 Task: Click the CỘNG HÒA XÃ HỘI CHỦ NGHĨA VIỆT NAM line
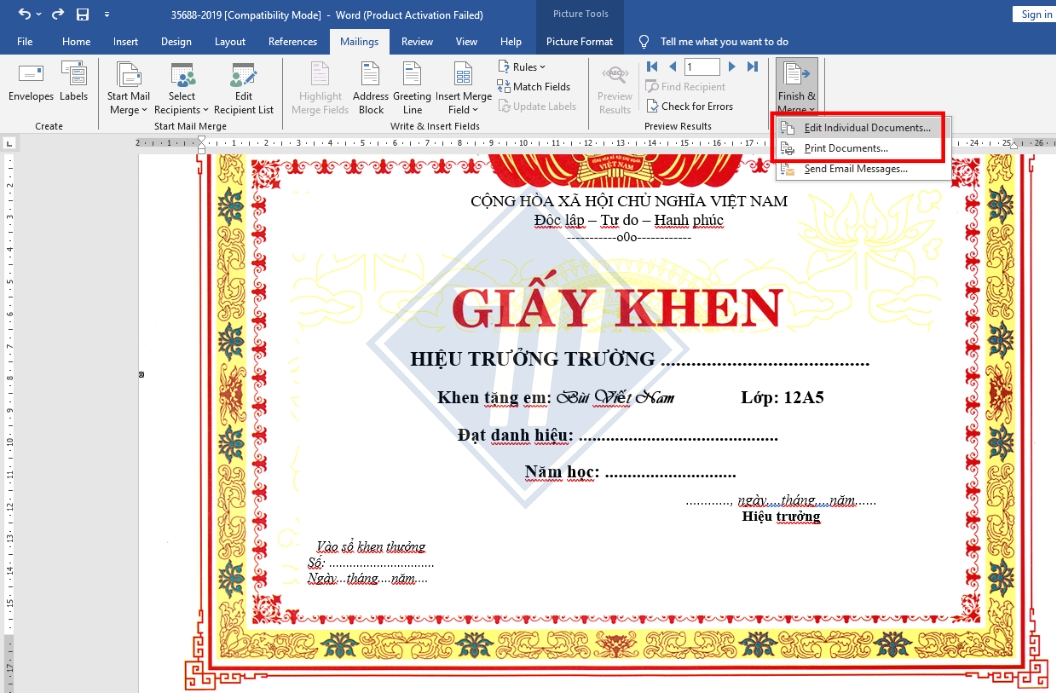coord(628,201)
